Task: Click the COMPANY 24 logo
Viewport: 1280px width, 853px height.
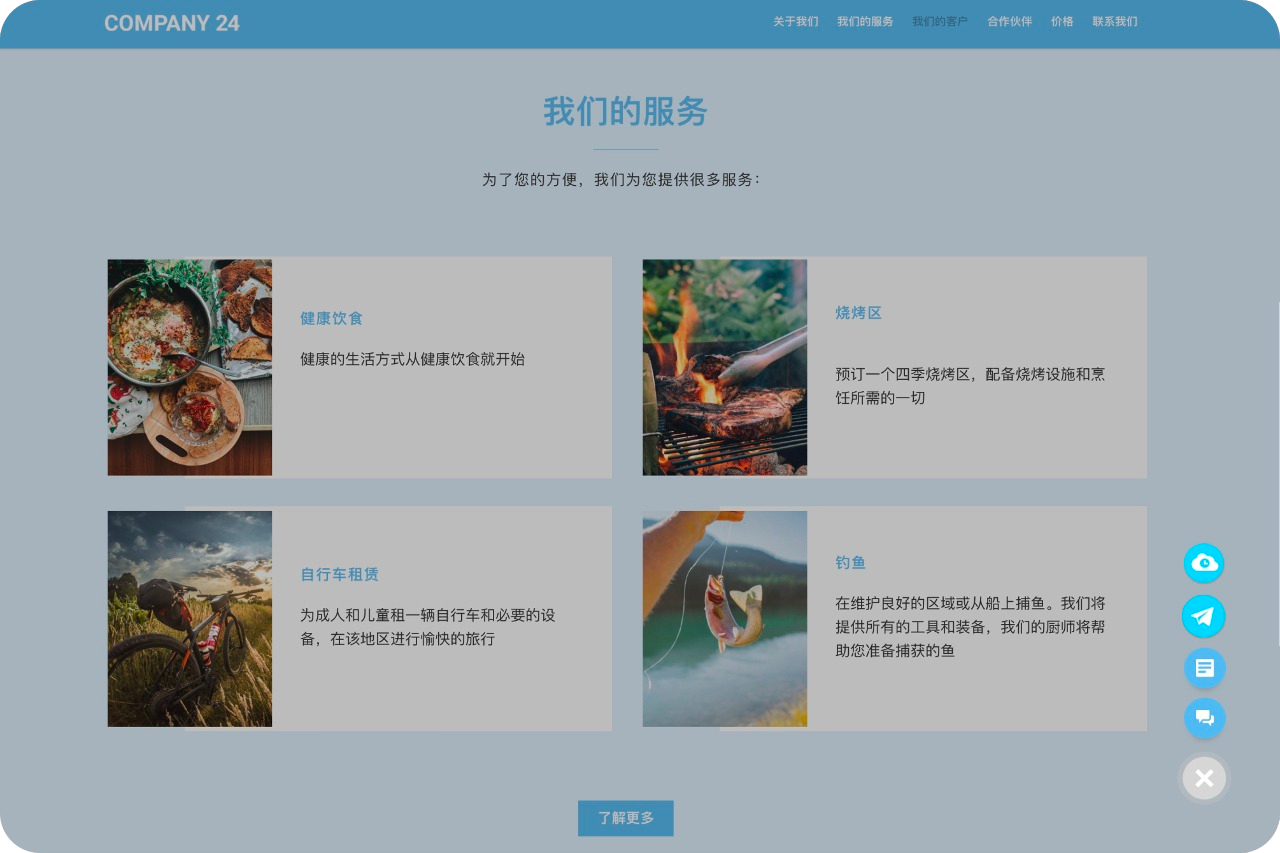Action: (x=172, y=23)
